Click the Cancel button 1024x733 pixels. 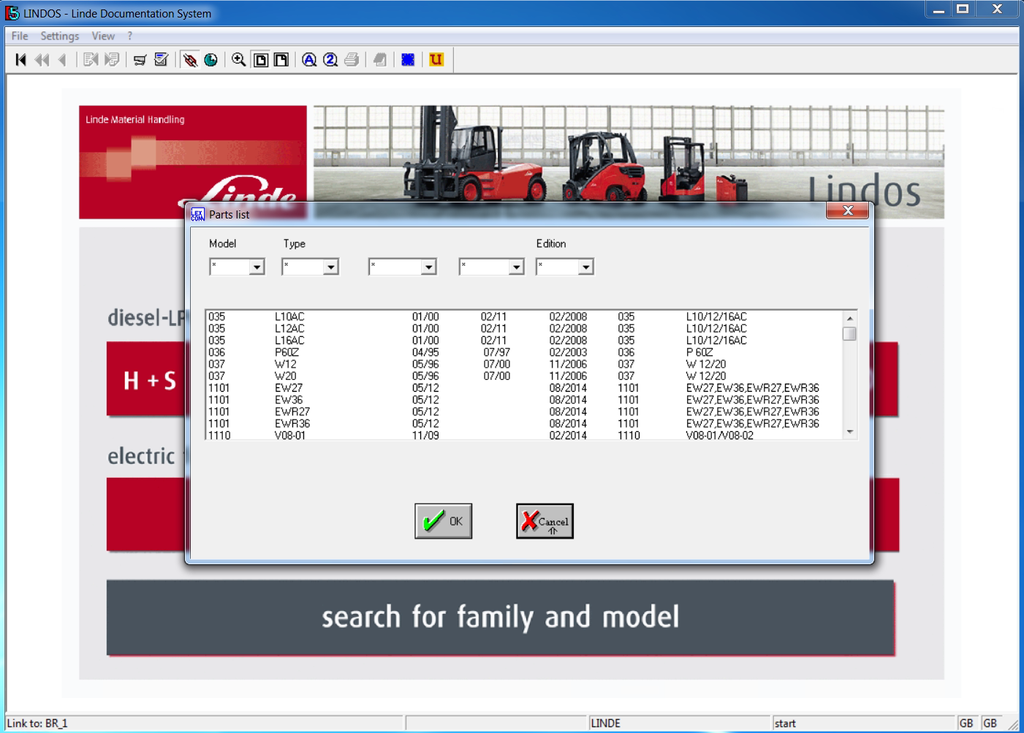(x=545, y=521)
